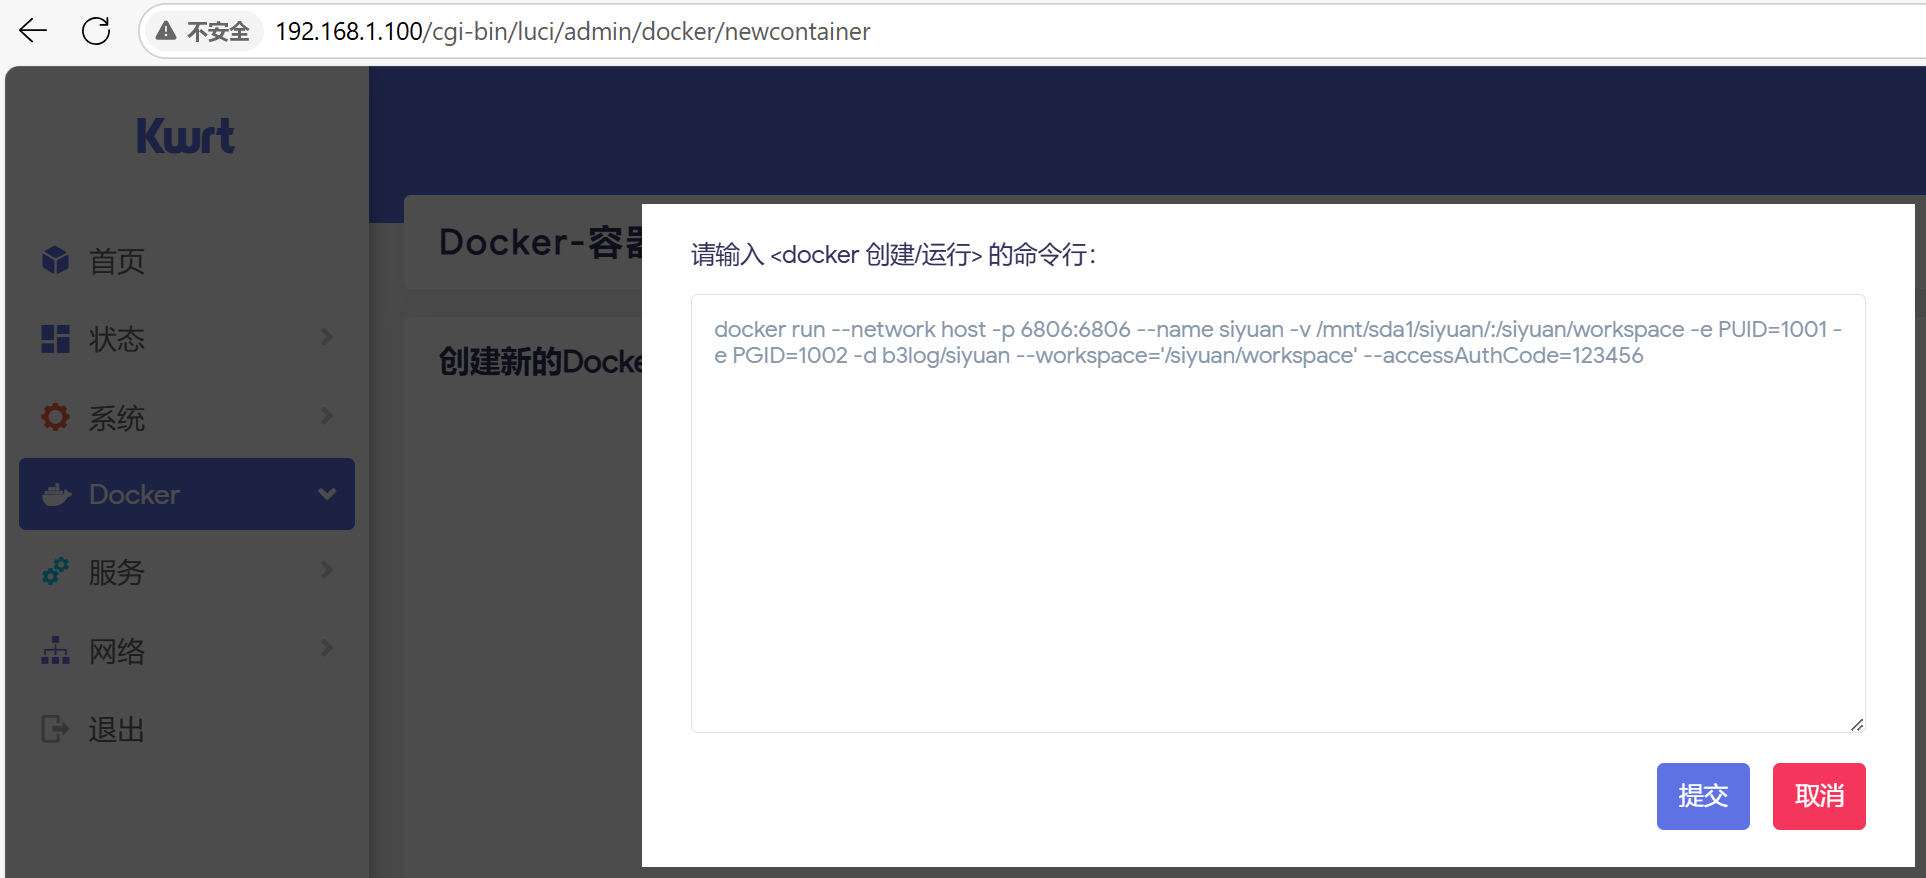Click the cogs icon beside 服务
The image size is (1926, 878).
[x=56, y=571]
